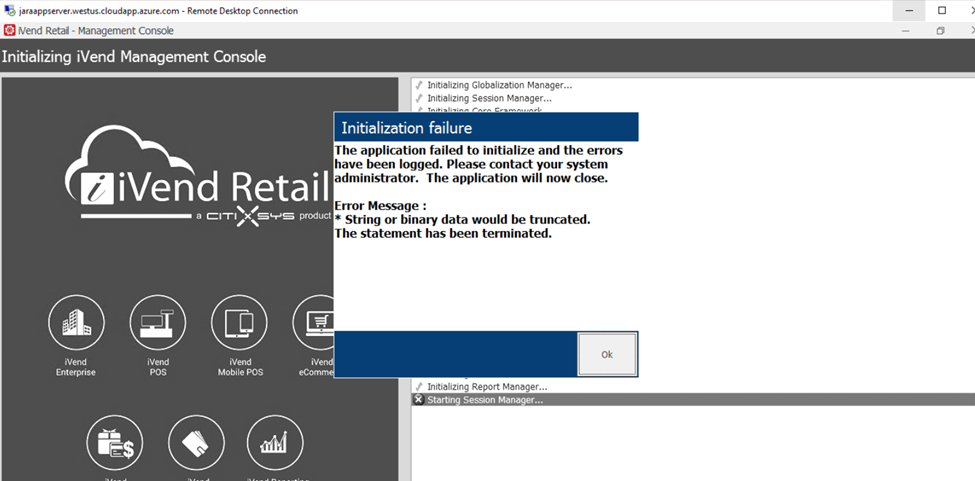Select the iVend Mobile POS devices icon
The height and width of the screenshot is (481, 975).
pyautogui.click(x=239, y=323)
